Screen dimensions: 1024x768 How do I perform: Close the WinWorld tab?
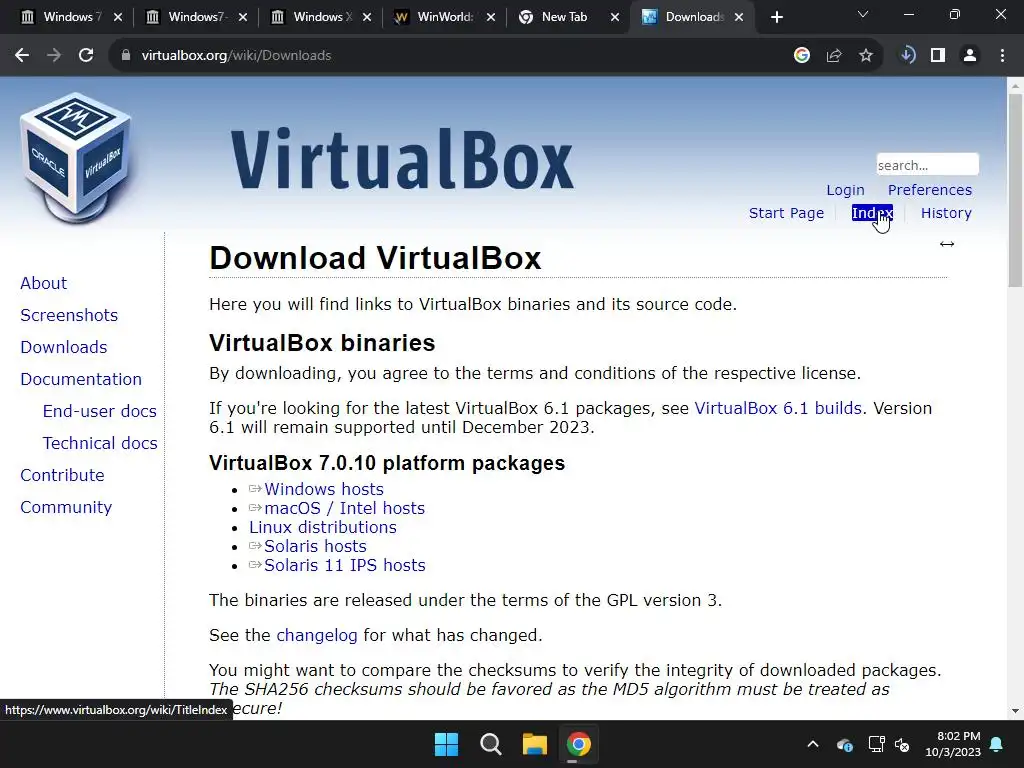pos(491,17)
